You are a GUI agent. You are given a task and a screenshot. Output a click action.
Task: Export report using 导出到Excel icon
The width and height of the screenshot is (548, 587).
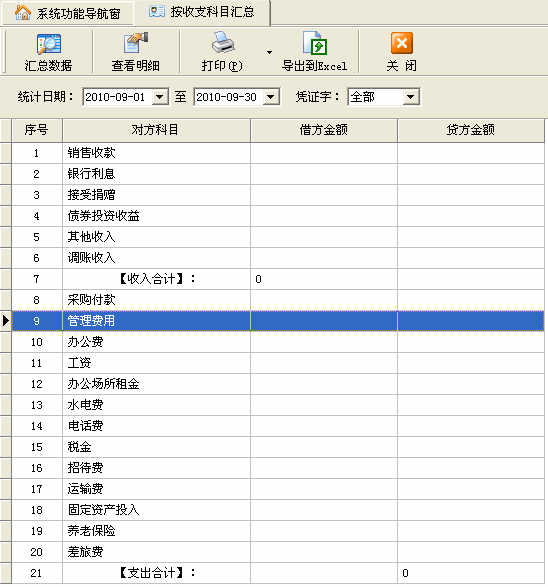pos(315,43)
